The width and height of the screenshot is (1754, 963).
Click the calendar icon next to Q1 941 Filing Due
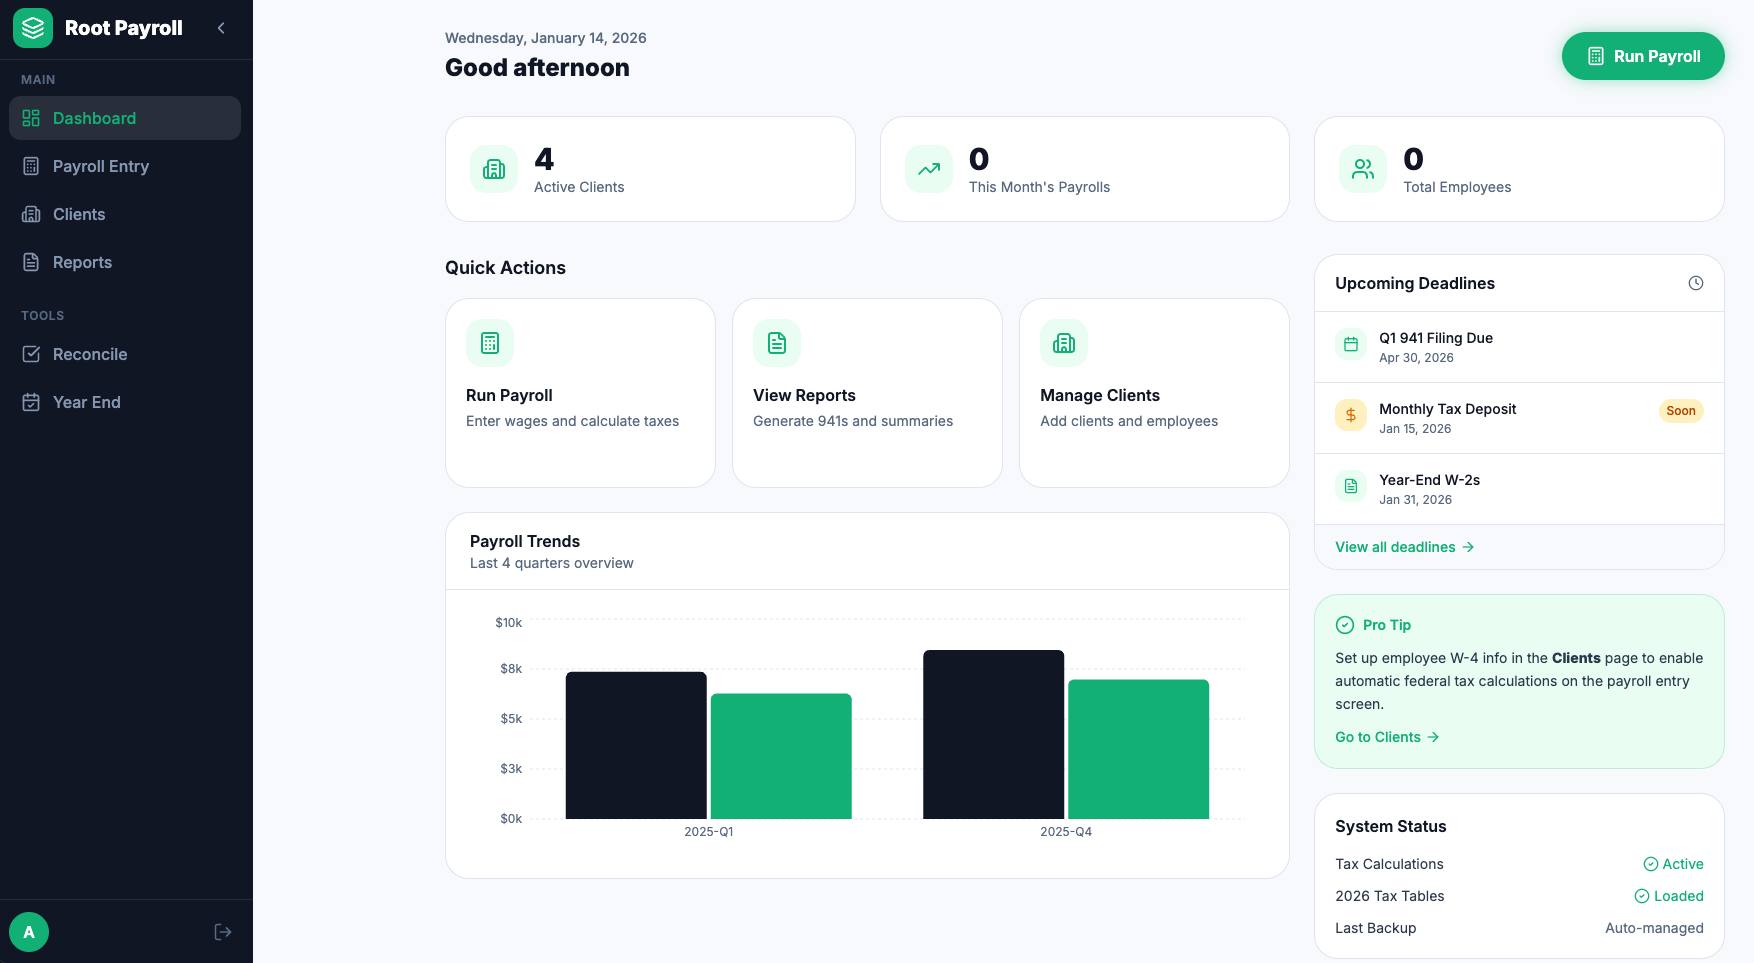[1351, 343]
